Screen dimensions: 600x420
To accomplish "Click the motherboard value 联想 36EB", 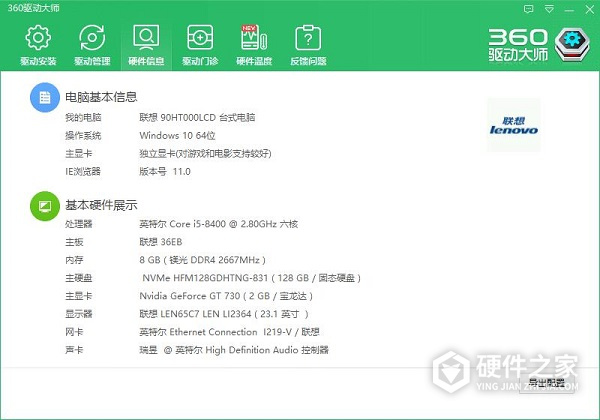I will [161, 242].
